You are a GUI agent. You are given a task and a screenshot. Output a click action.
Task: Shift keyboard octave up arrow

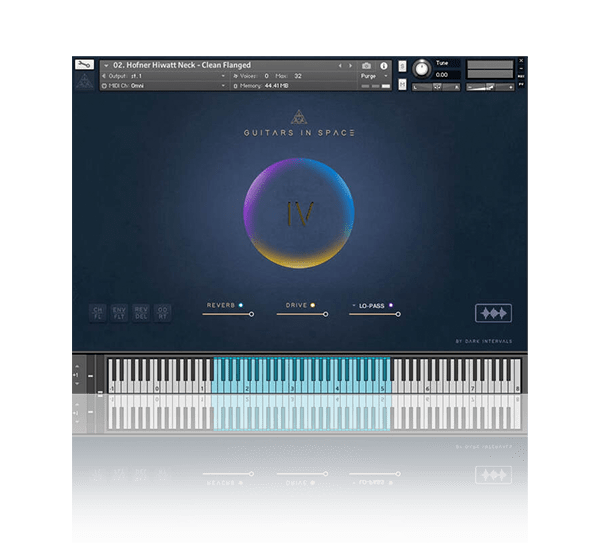(x=77, y=367)
